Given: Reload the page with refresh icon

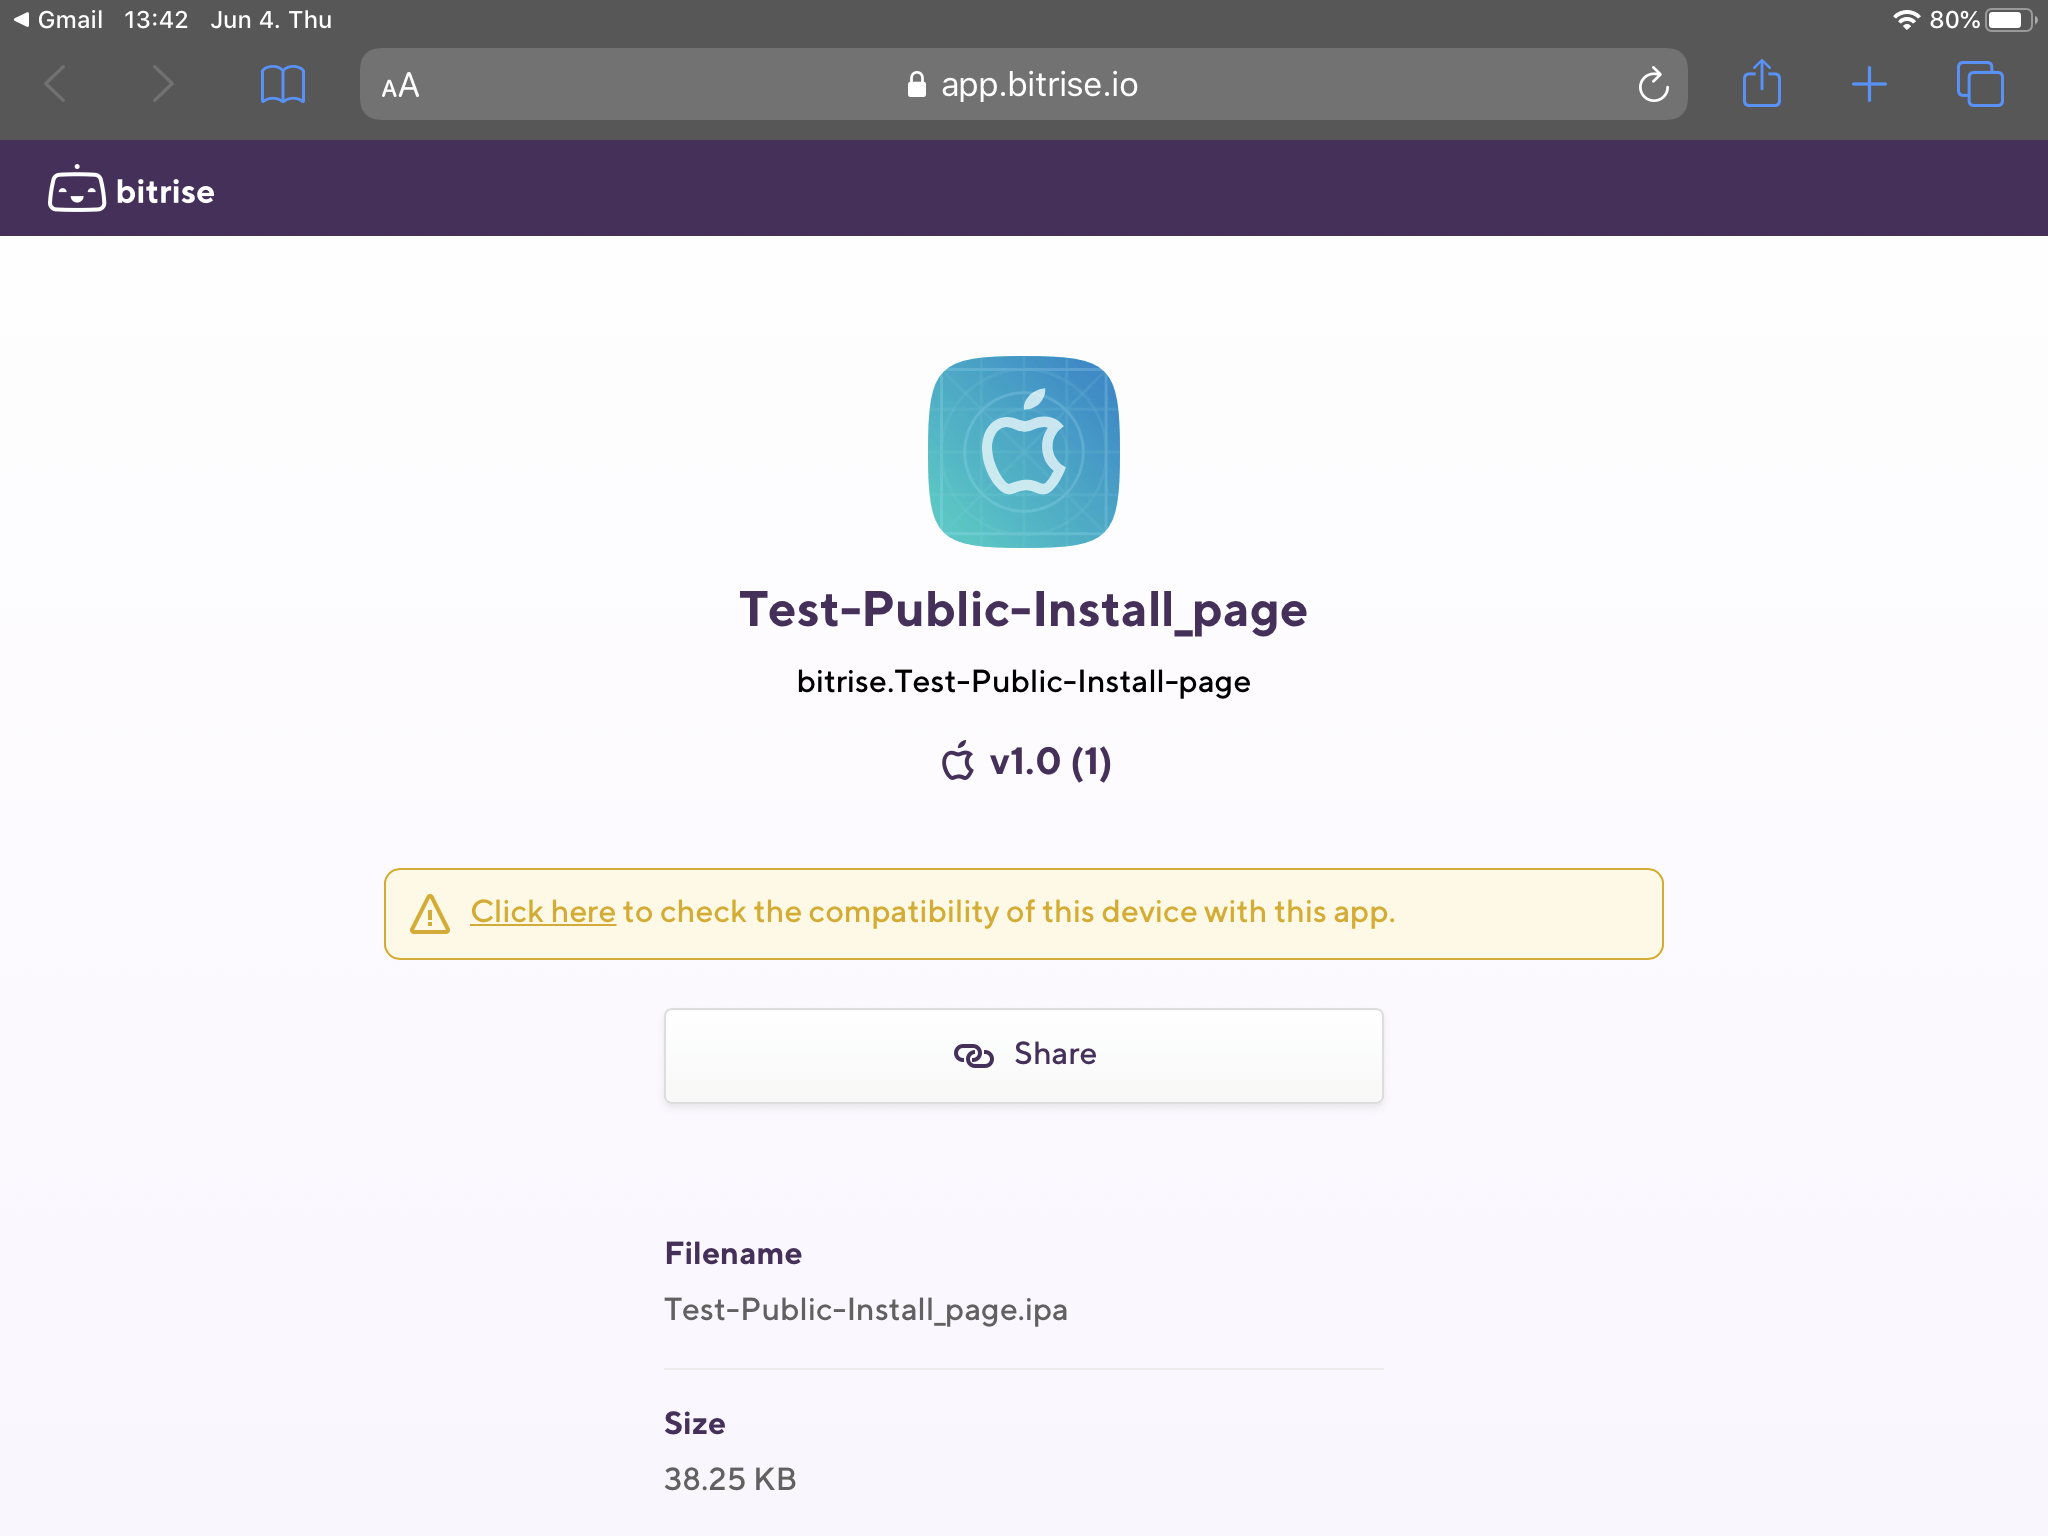Looking at the screenshot, I should click(x=1653, y=85).
